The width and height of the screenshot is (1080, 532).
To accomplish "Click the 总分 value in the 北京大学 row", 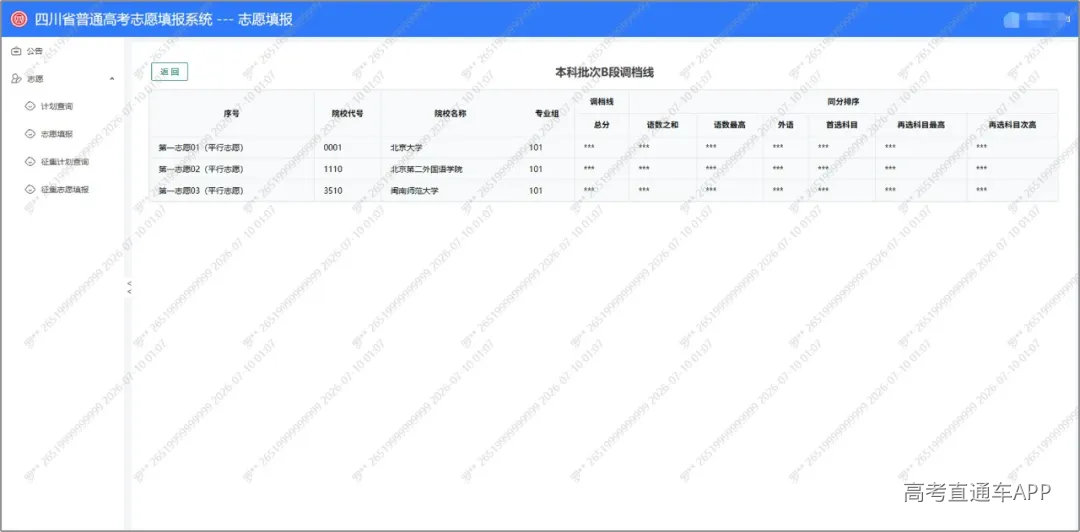I will click(589, 147).
